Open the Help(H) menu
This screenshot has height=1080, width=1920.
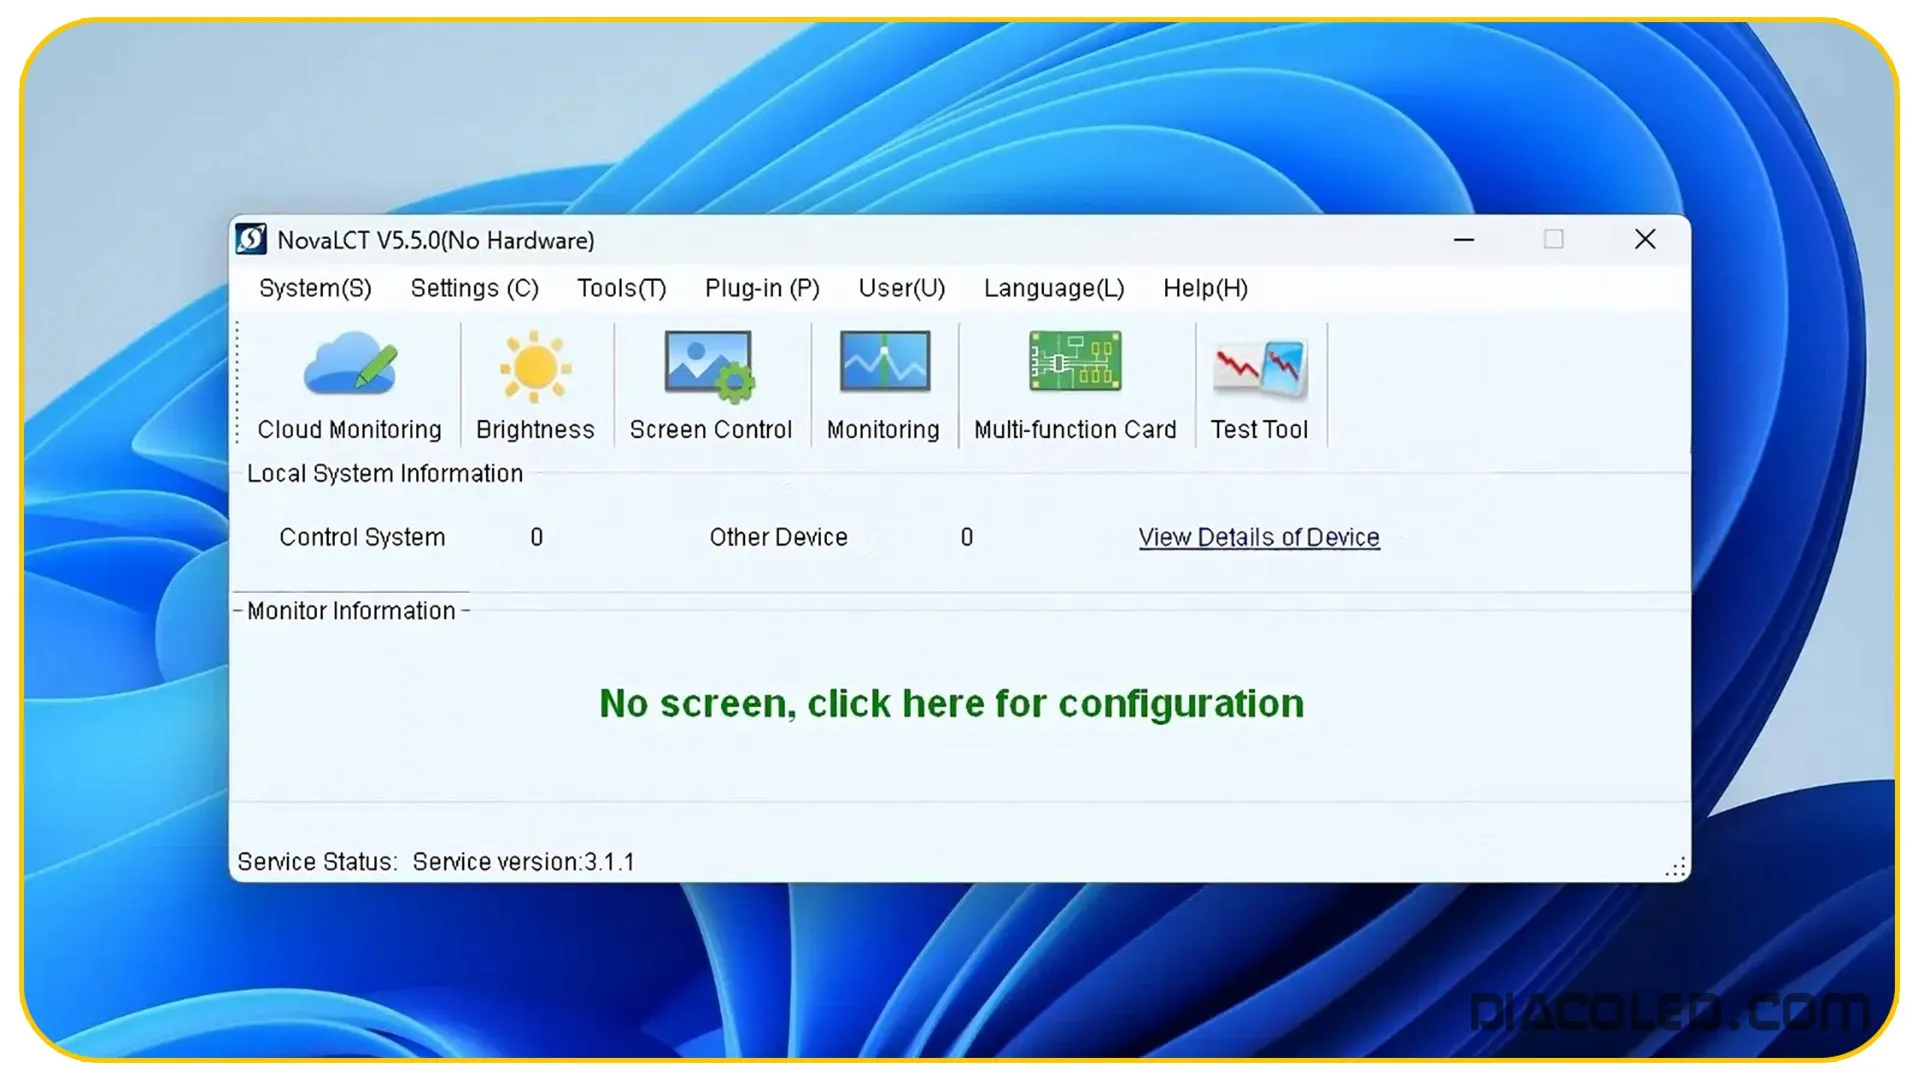coord(1205,288)
